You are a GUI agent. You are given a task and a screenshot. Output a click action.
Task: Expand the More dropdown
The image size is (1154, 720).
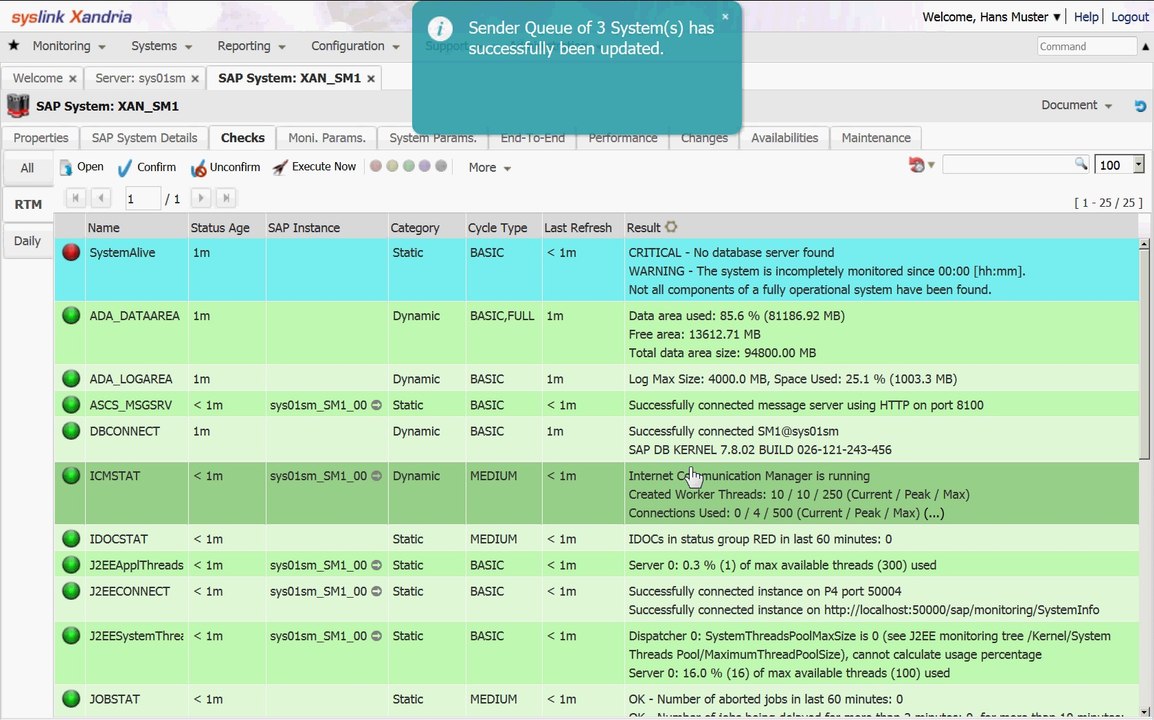coord(489,168)
